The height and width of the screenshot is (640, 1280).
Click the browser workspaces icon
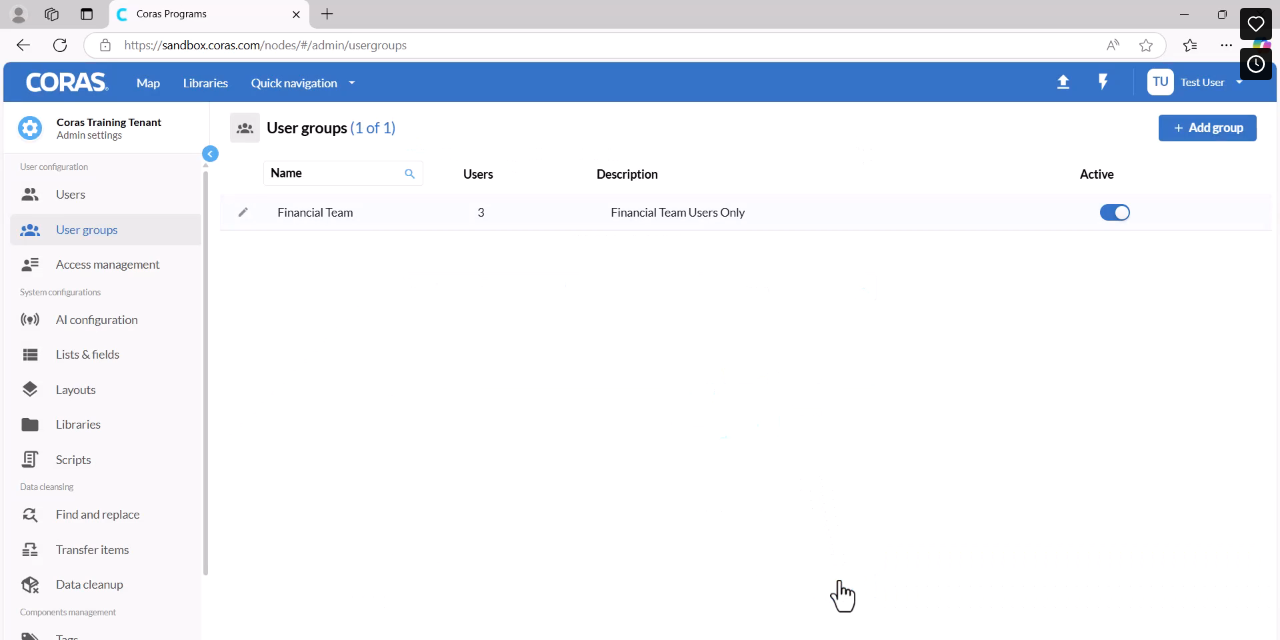click(52, 14)
